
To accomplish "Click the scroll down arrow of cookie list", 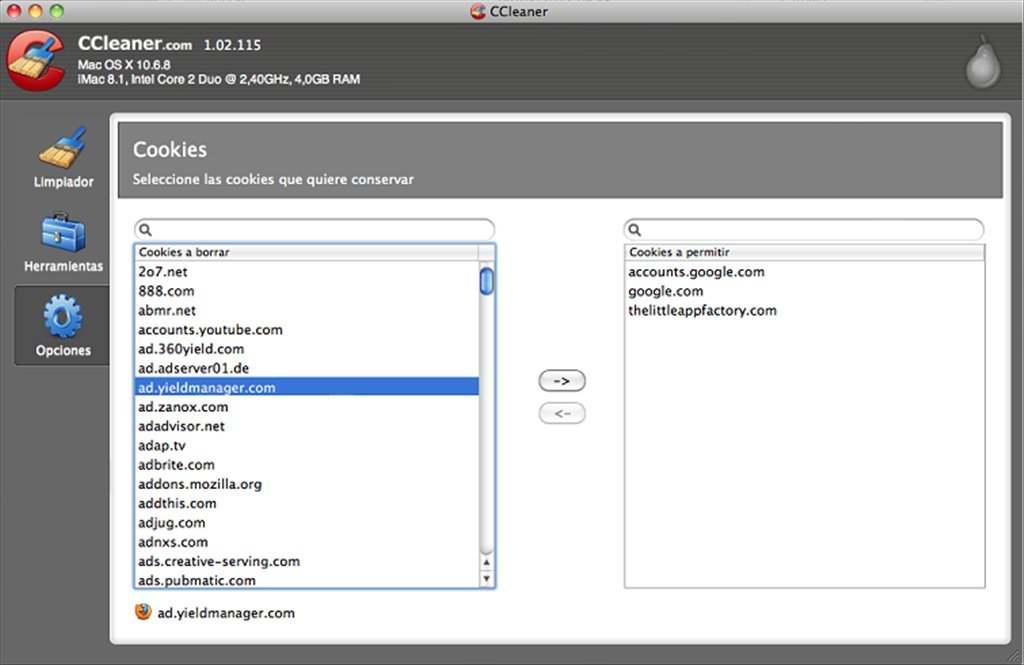I will [x=487, y=579].
